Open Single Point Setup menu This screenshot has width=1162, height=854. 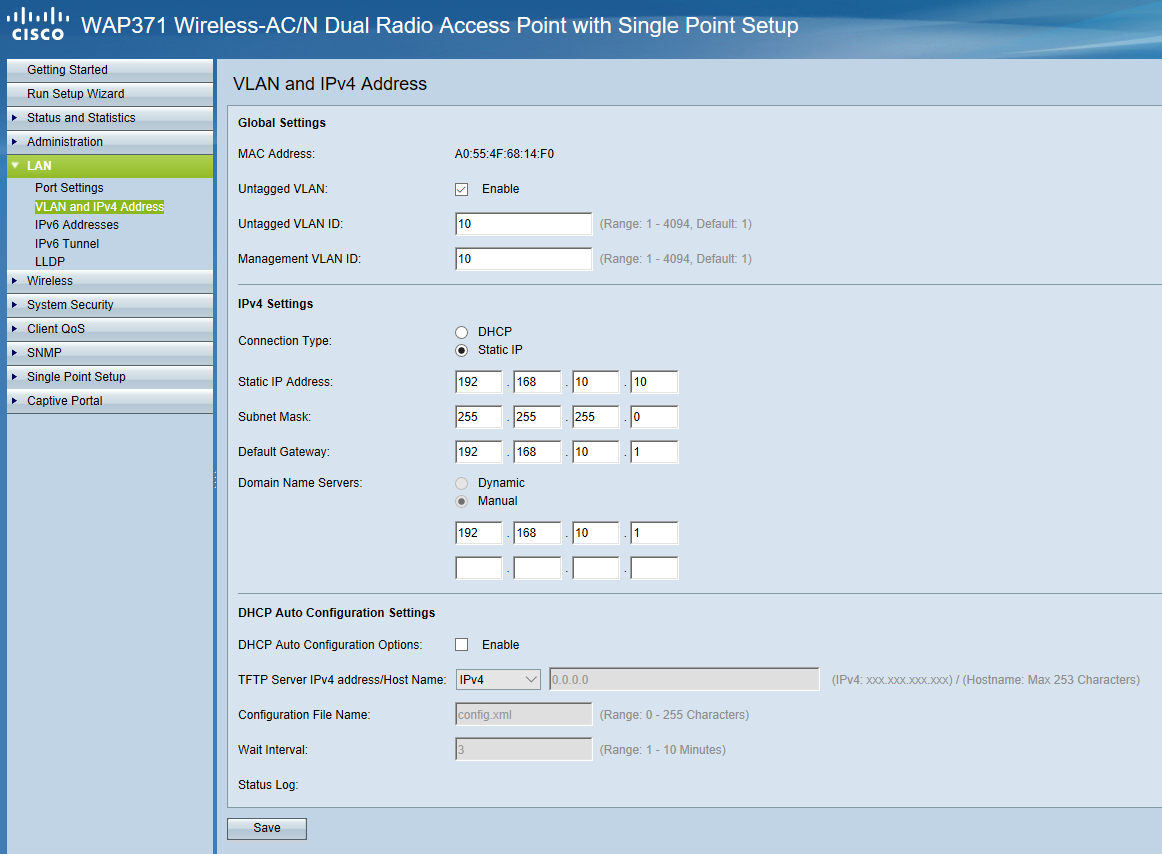pyautogui.click(x=110, y=377)
